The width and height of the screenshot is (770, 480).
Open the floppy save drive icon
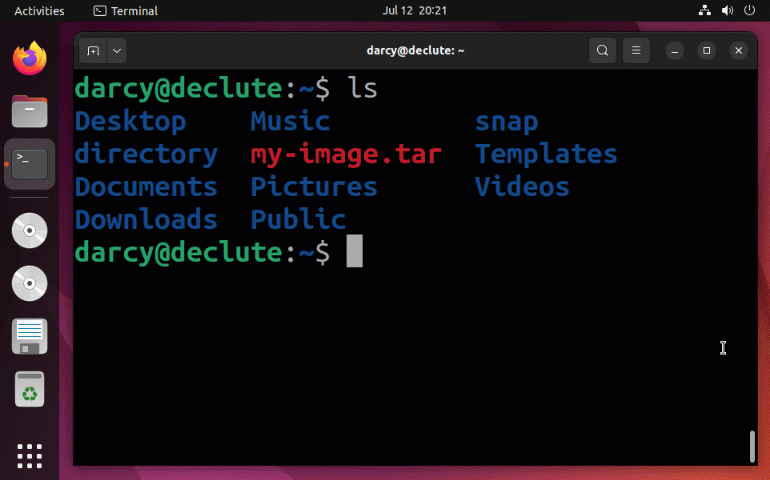pos(30,336)
